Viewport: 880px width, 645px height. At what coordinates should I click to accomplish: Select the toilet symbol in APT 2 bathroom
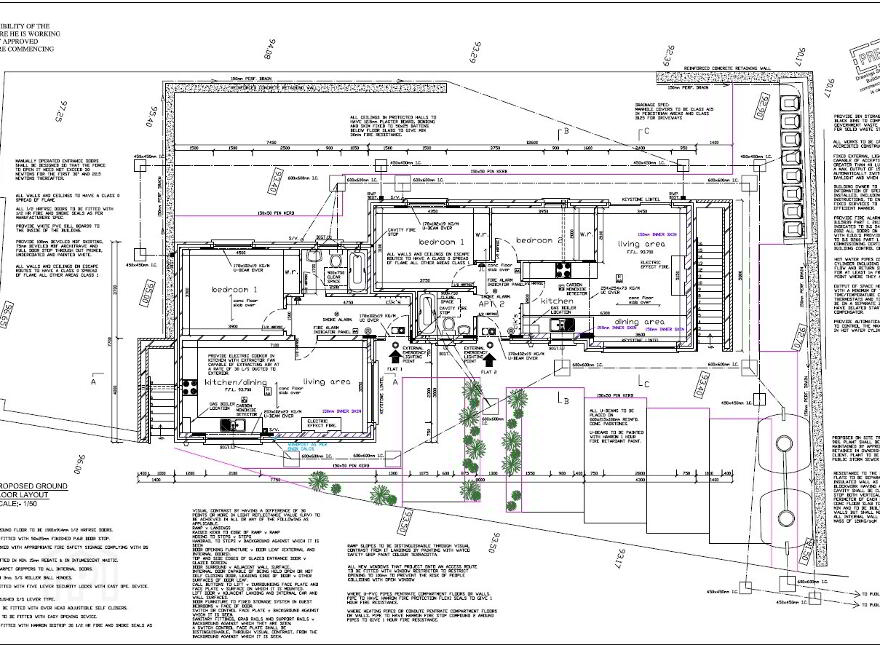point(447,324)
